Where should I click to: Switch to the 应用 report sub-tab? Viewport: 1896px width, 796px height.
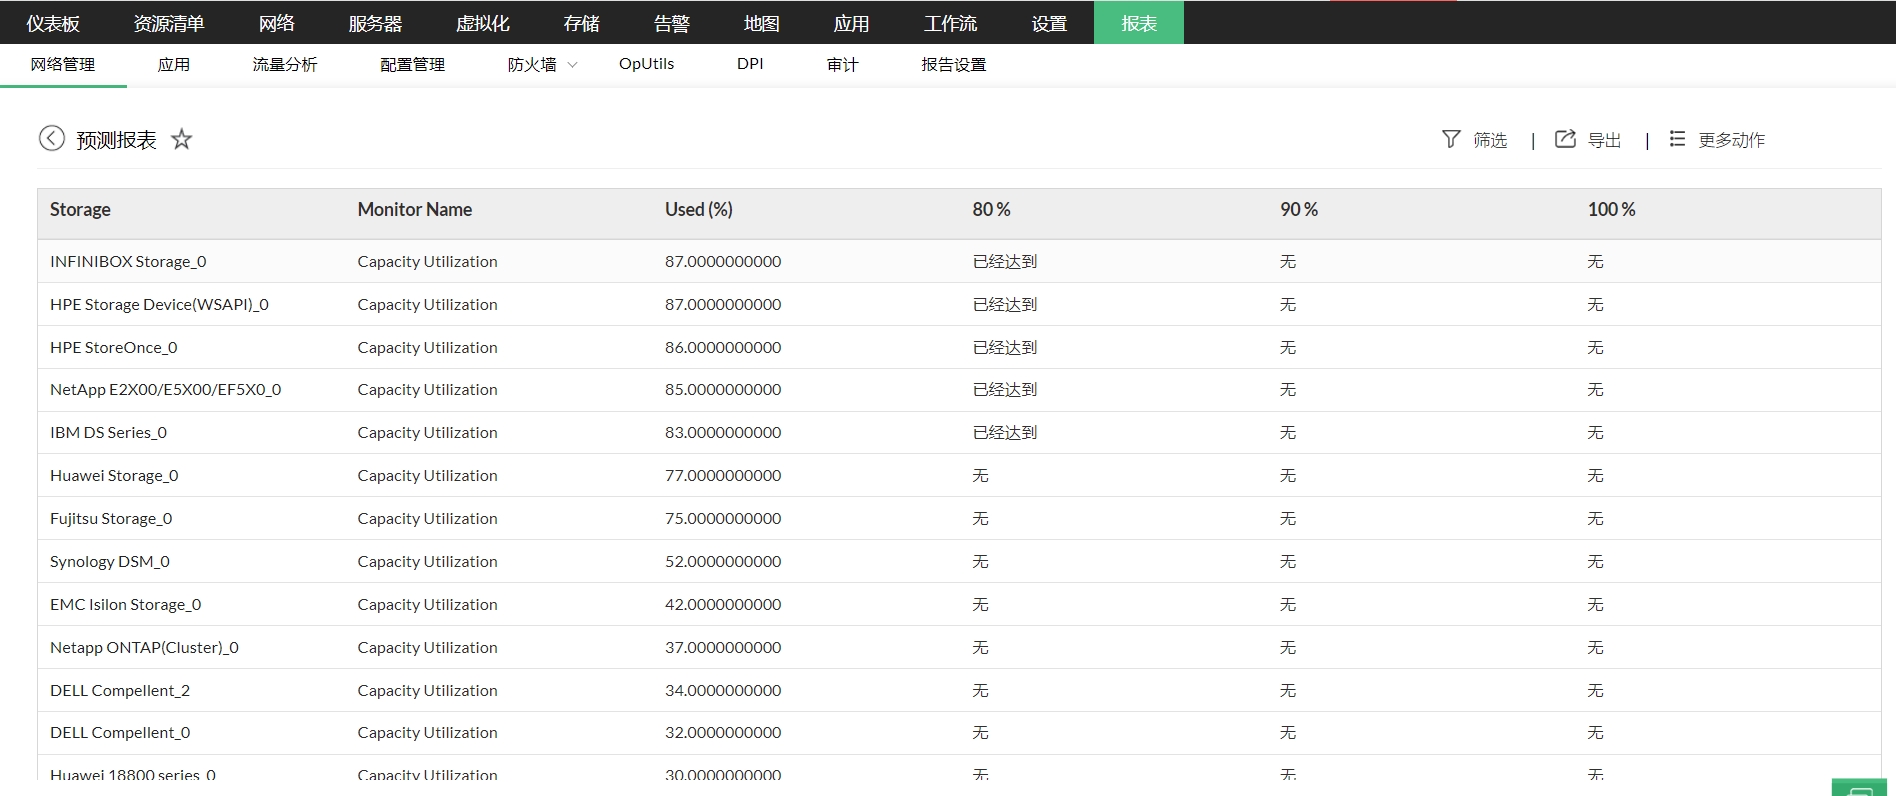pos(174,65)
